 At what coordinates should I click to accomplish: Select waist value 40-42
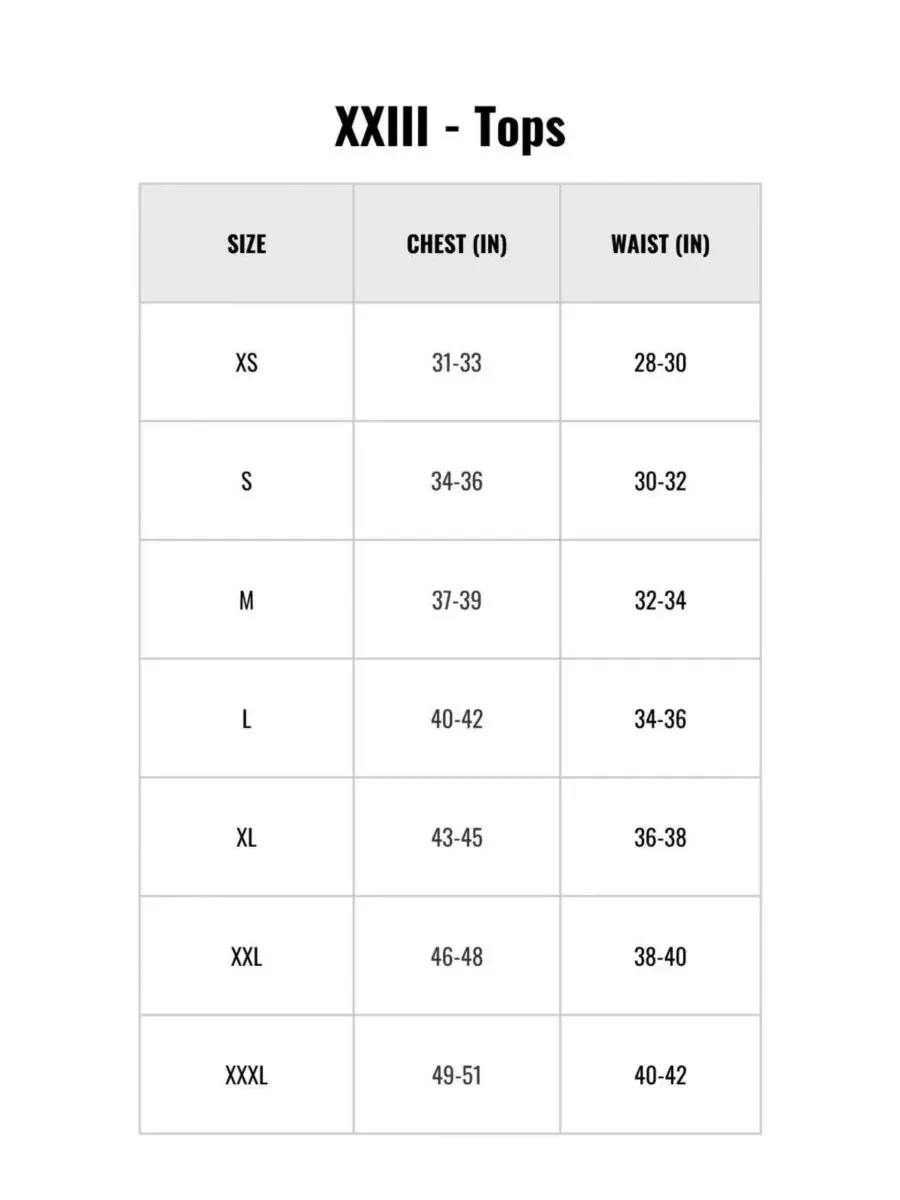pos(660,1076)
